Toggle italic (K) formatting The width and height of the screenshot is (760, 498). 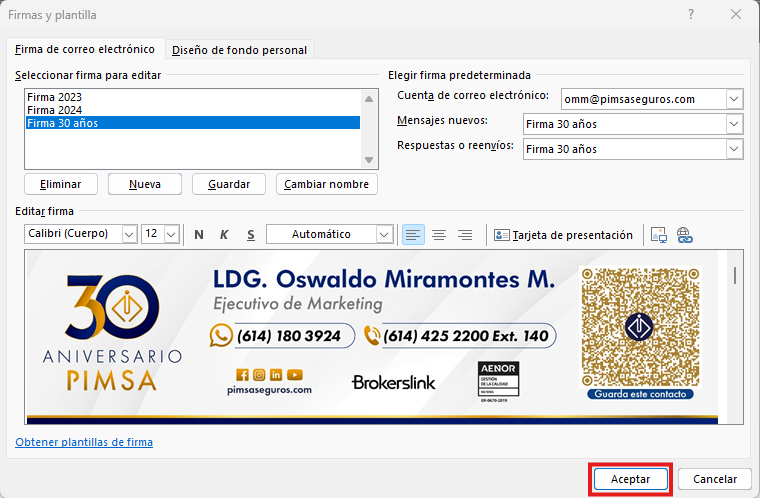224,235
